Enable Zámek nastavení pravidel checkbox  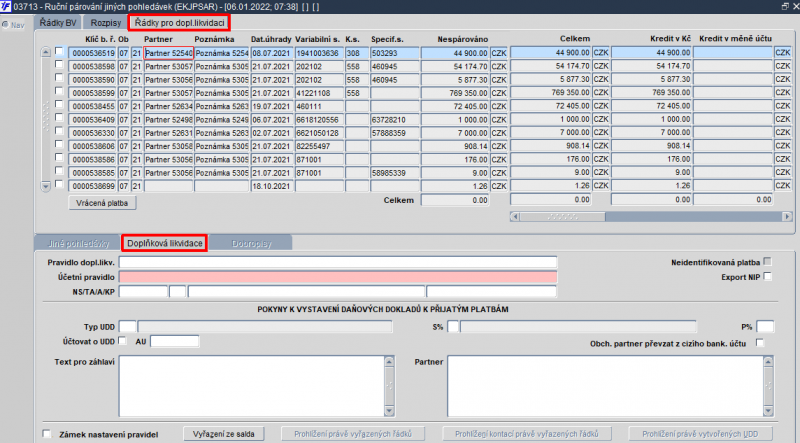click(x=47, y=434)
